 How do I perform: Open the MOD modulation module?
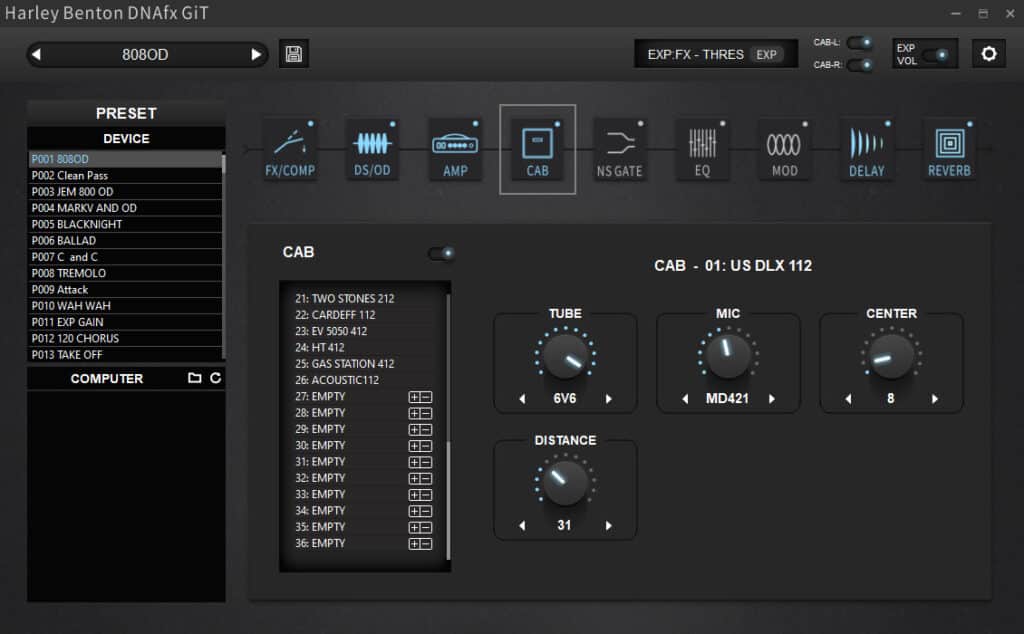click(785, 150)
